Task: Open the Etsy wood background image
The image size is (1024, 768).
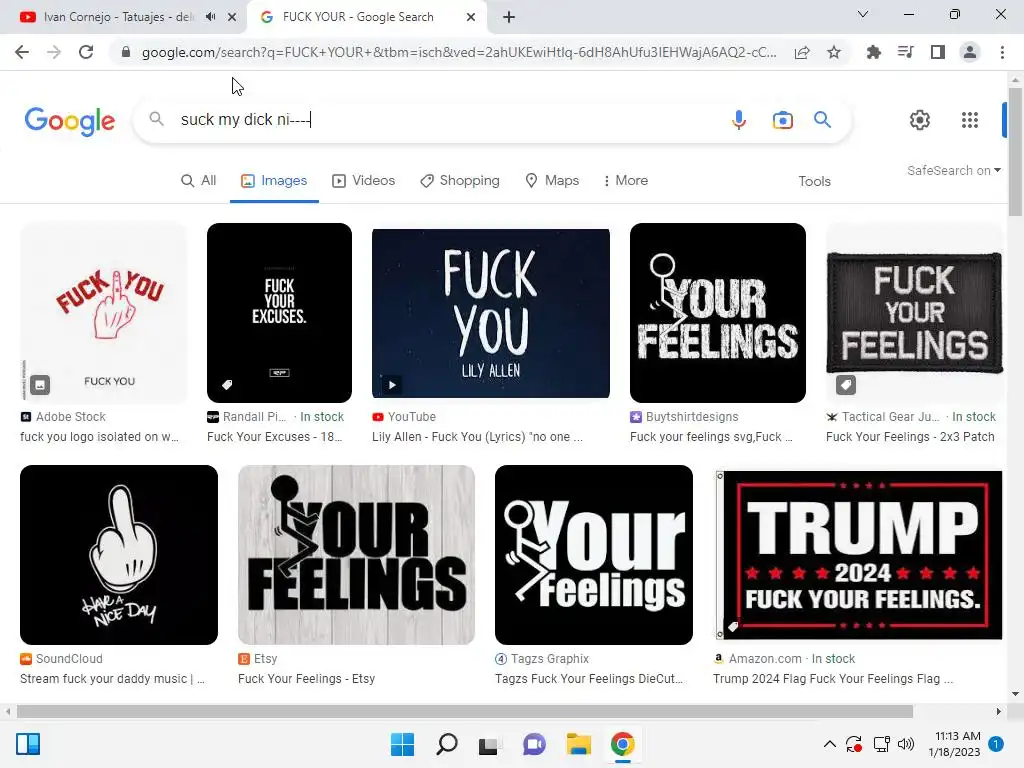Action: pyautogui.click(x=357, y=555)
